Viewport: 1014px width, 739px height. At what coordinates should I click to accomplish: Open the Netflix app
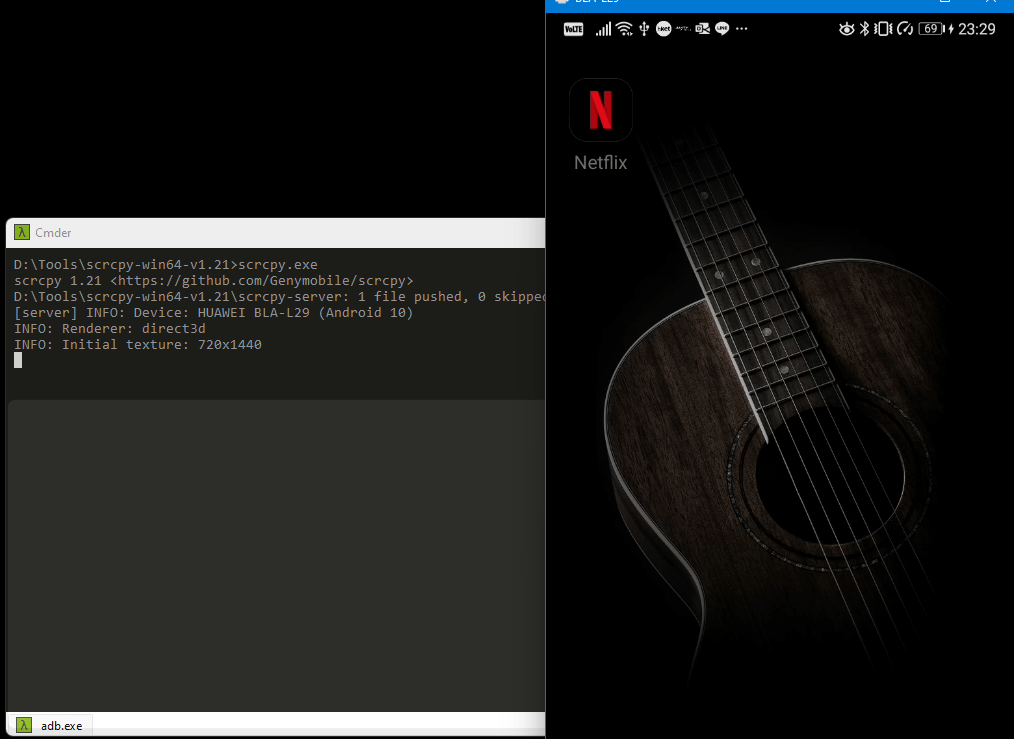pos(600,110)
